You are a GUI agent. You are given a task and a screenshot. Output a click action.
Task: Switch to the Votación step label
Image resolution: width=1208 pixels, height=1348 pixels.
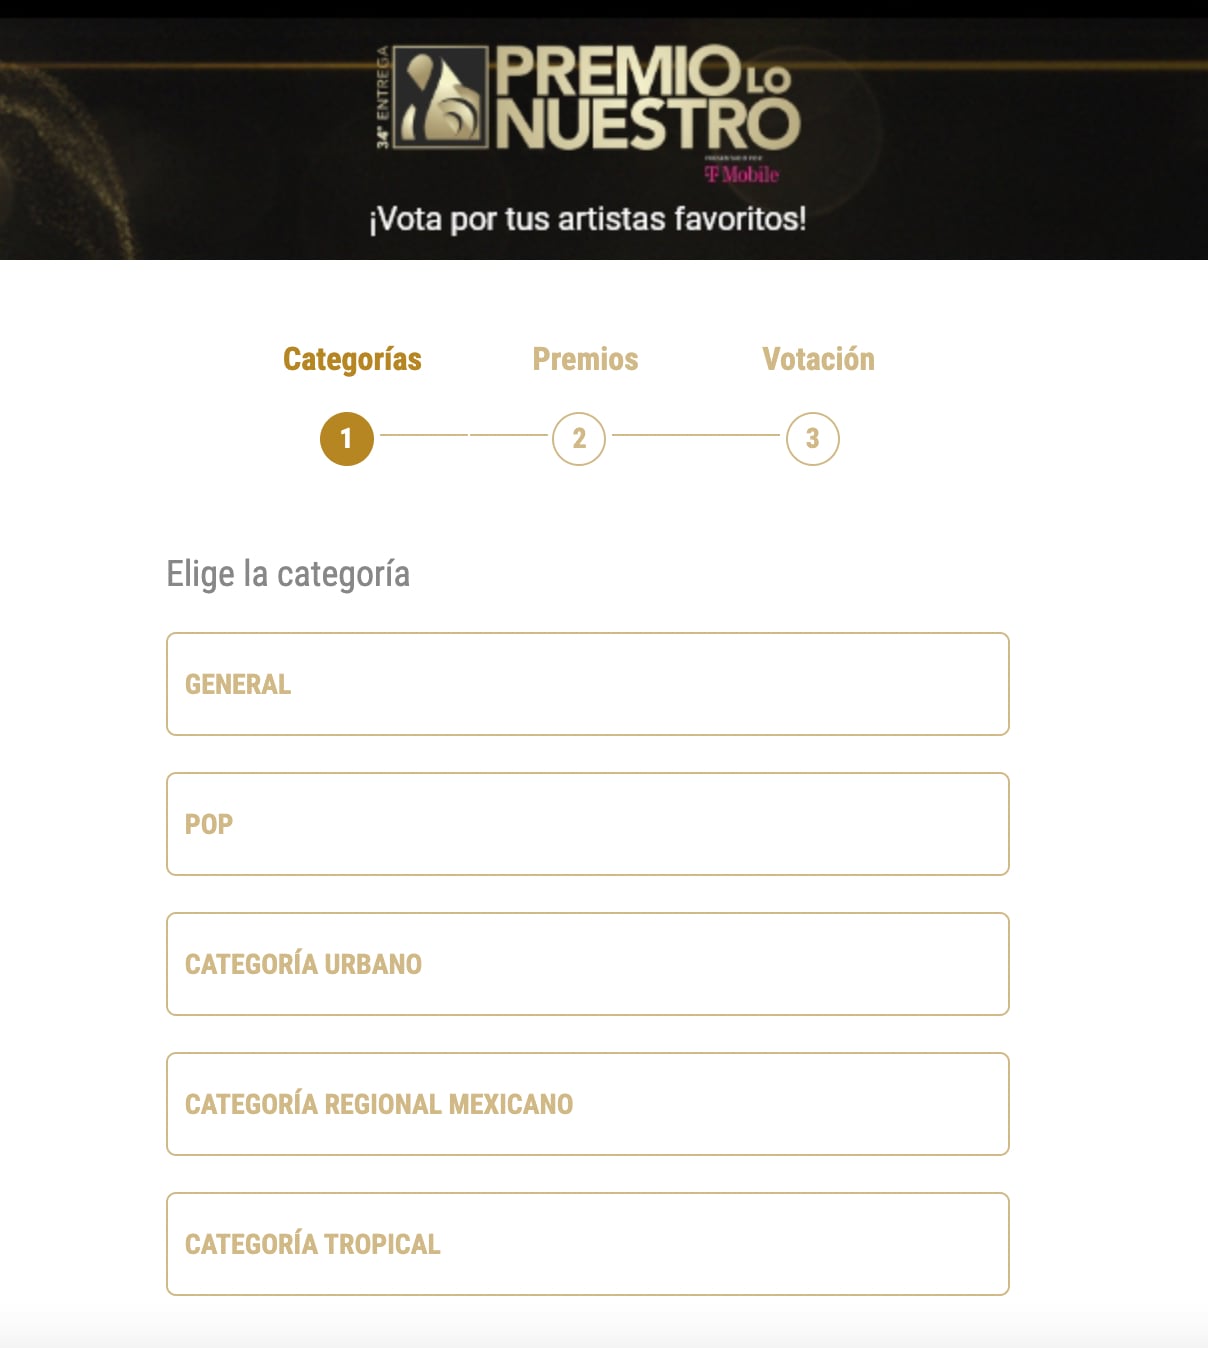coord(818,359)
